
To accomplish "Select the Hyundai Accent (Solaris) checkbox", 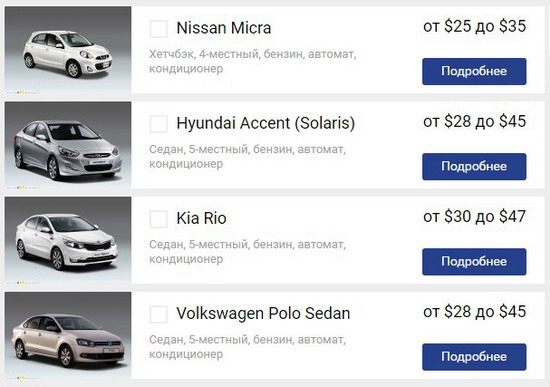I will 159,124.
